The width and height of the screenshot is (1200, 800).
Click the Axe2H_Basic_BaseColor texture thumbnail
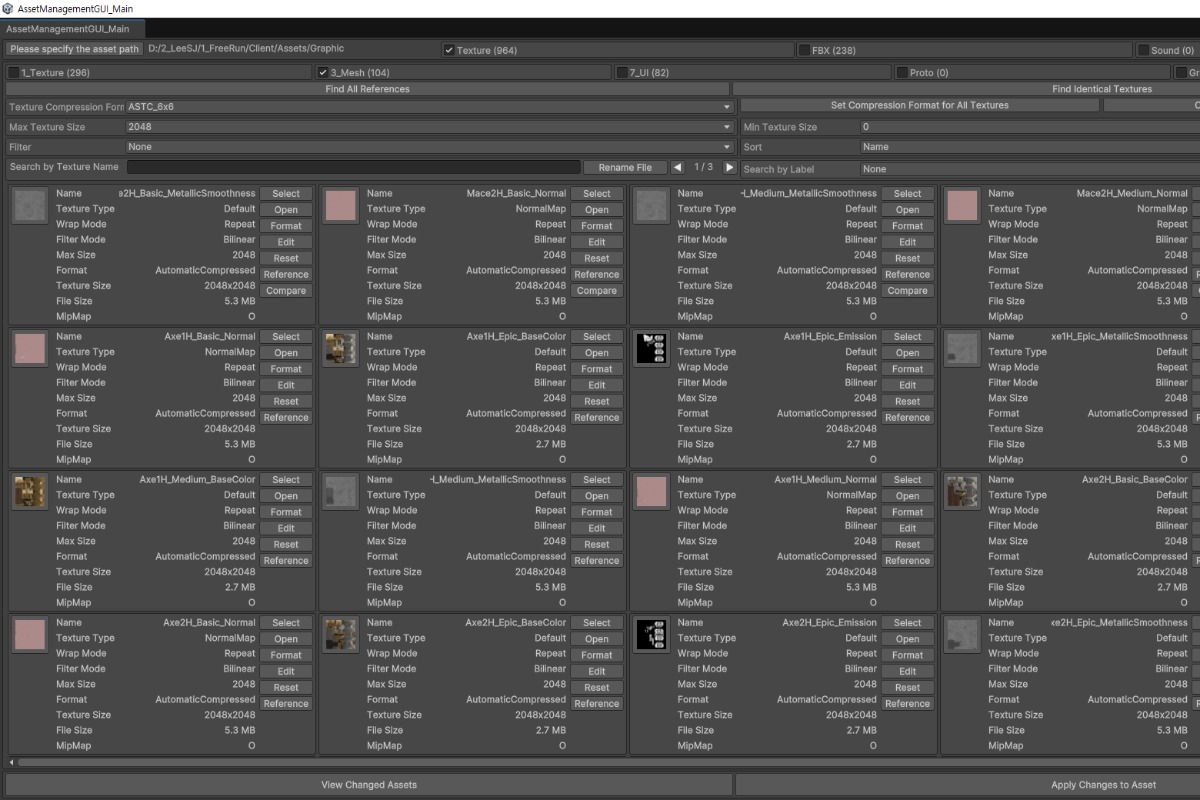[x=962, y=491]
